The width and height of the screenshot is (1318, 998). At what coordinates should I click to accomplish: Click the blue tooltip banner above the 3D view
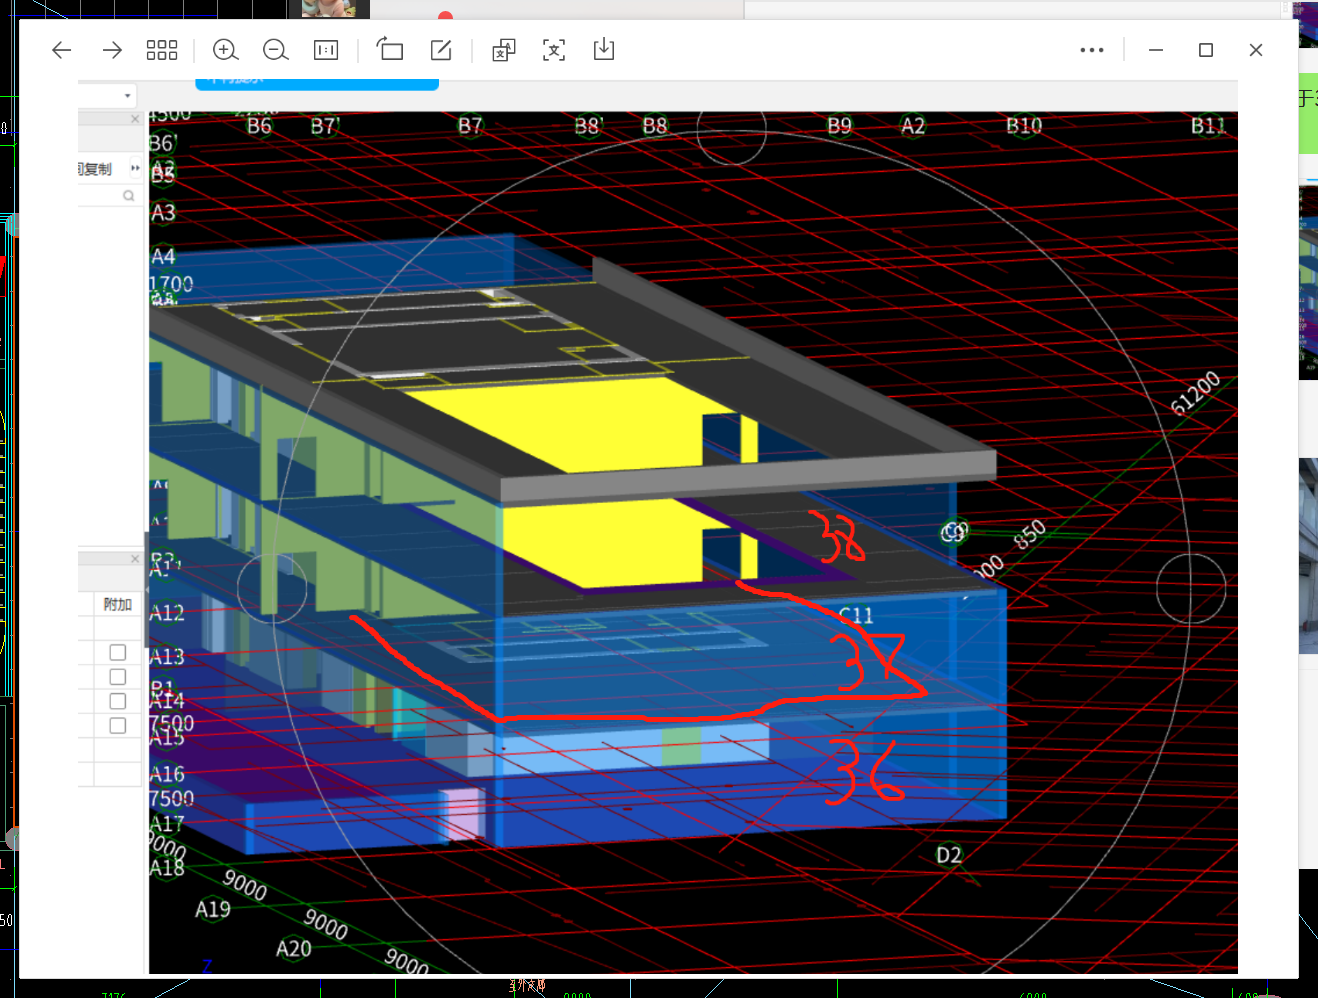tap(317, 84)
